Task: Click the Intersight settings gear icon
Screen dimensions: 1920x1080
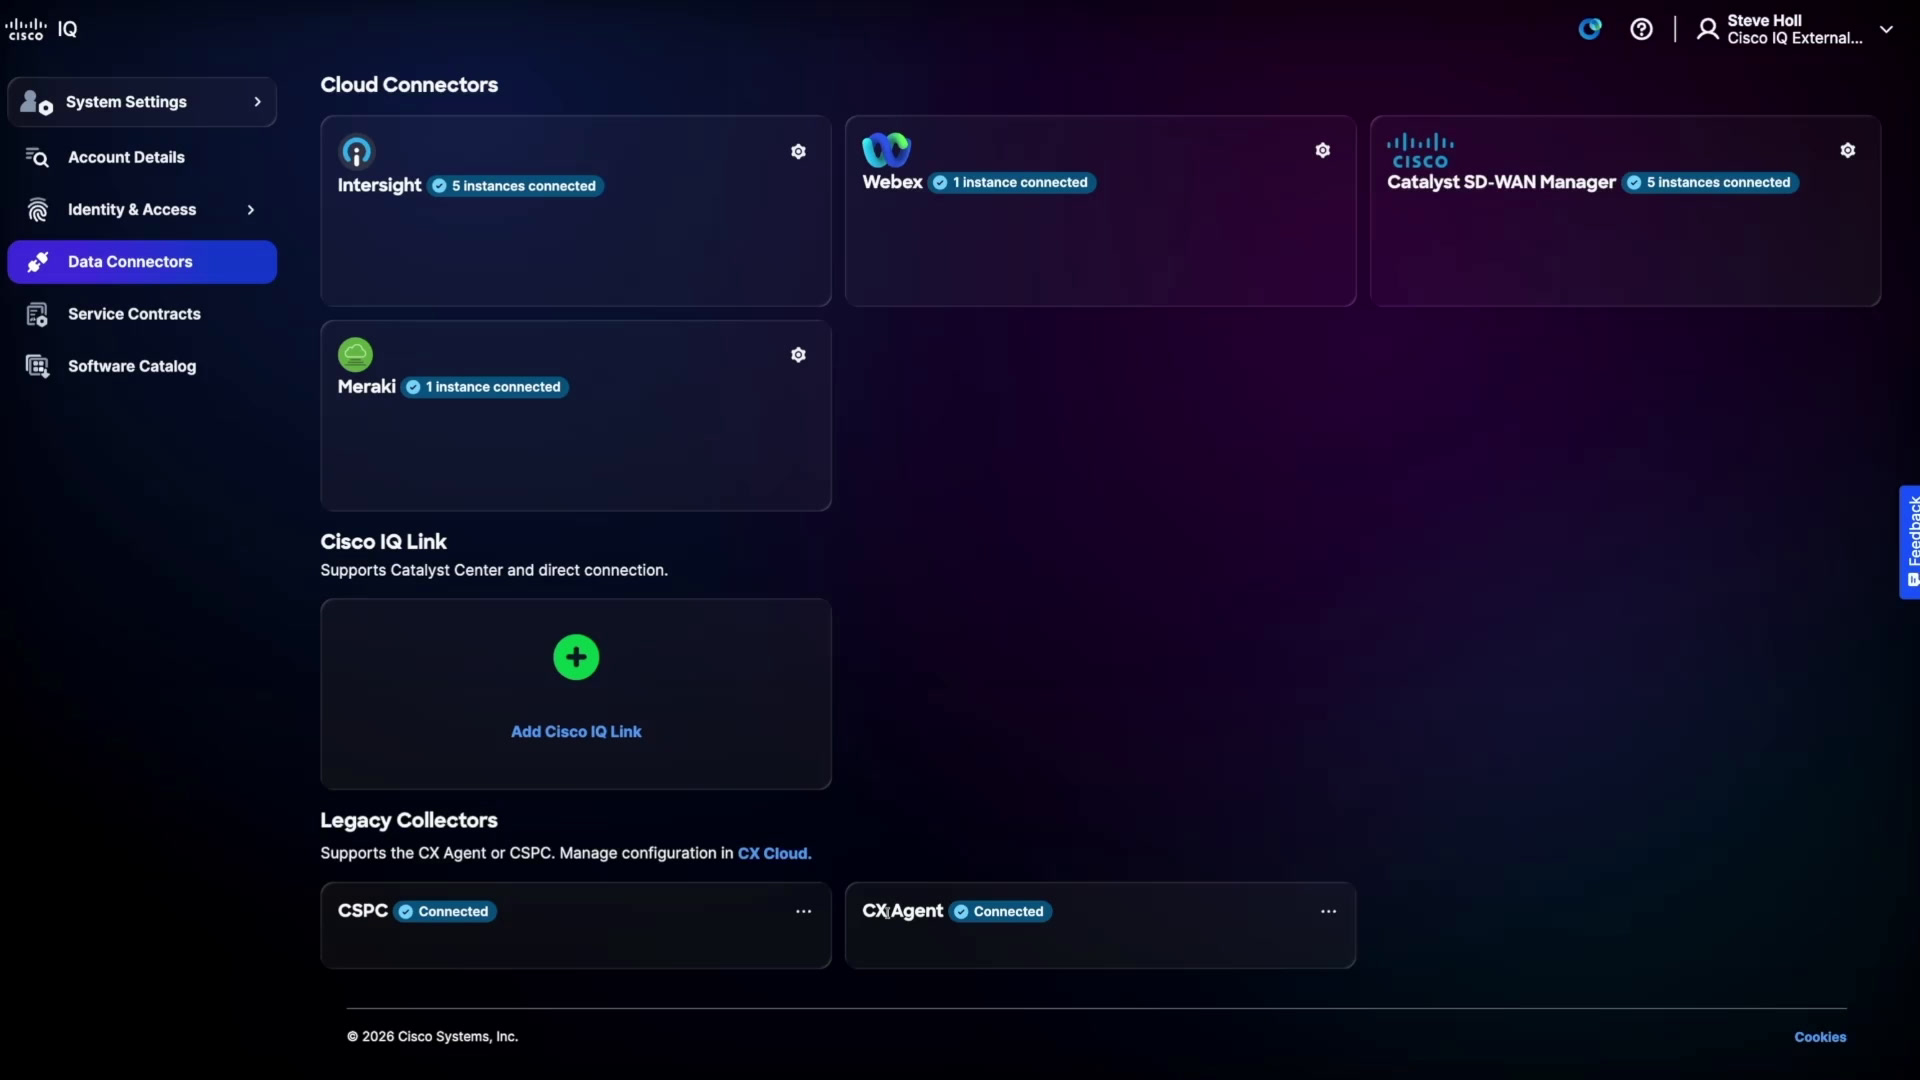Action: (798, 152)
